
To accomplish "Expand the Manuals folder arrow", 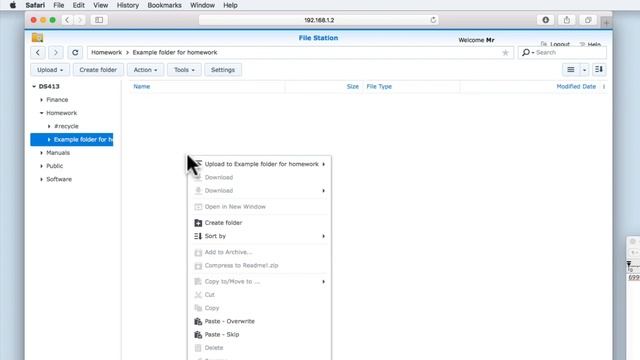I will click(x=41, y=153).
